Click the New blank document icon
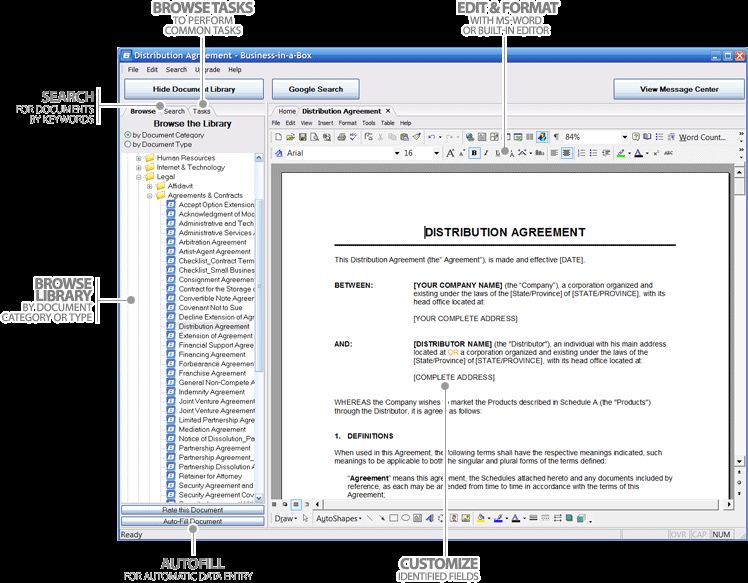This screenshot has width=748, height=583. [278, 137]
